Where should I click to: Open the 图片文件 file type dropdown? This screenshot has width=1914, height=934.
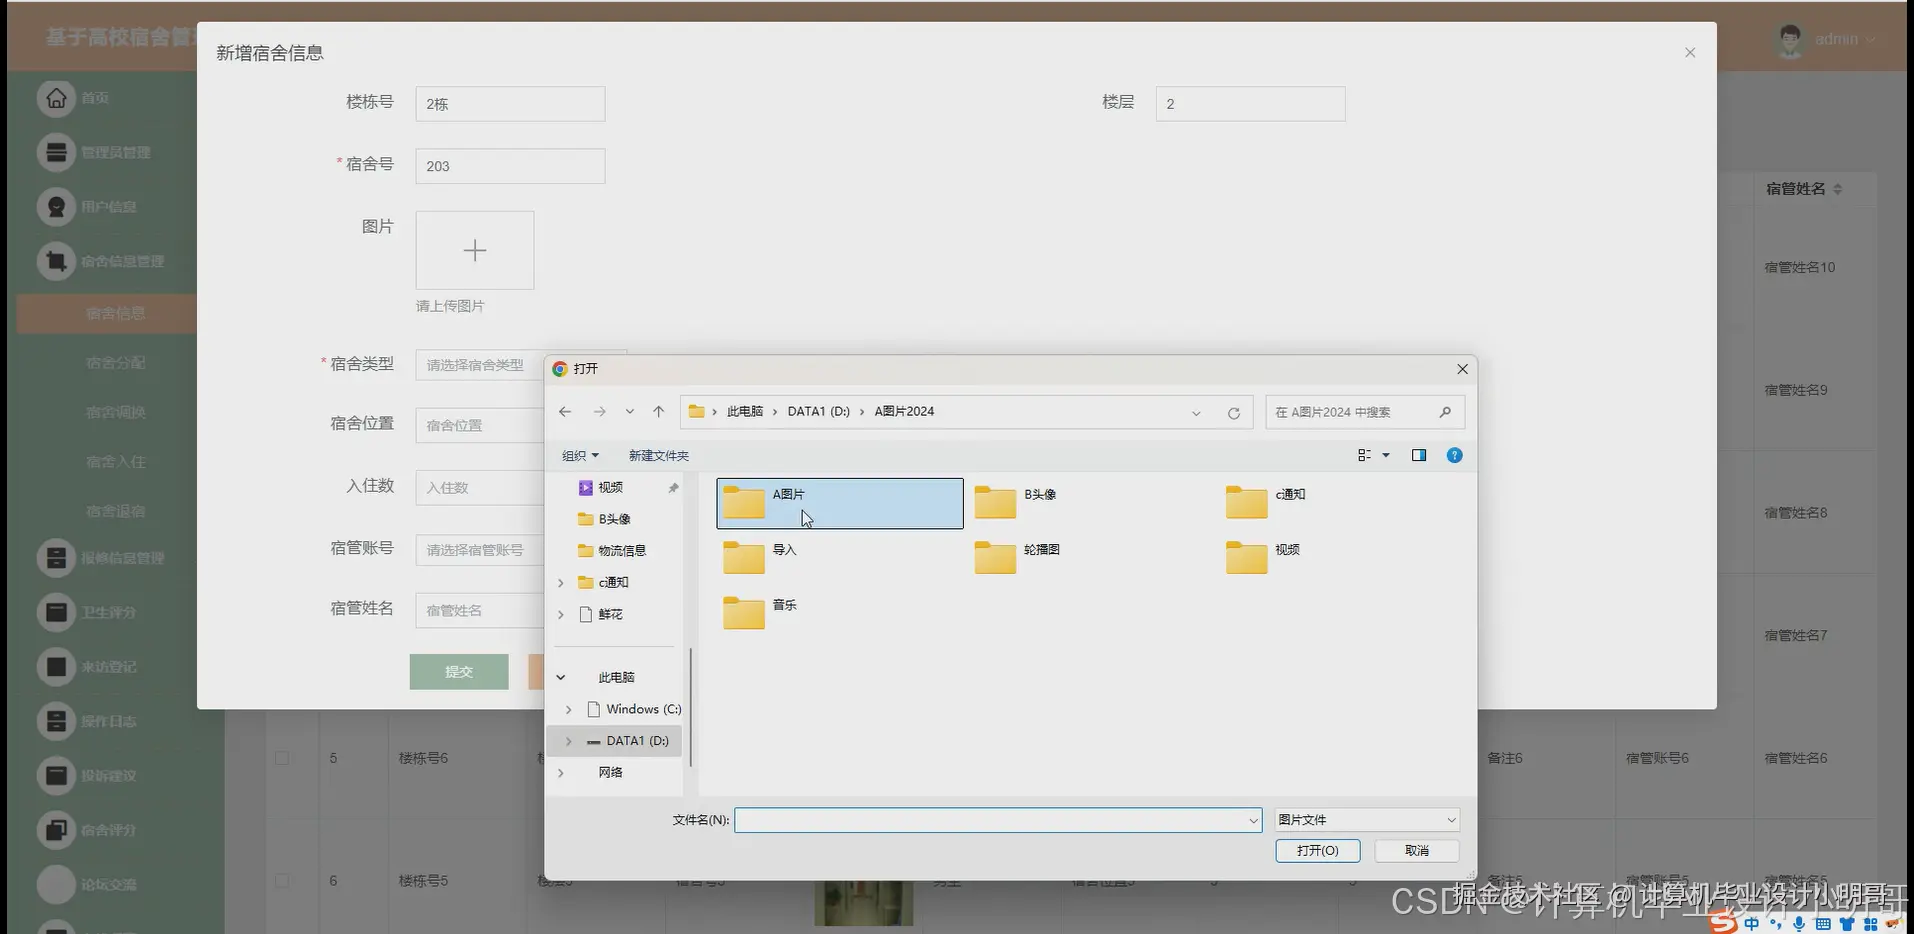coord(1367,820)
